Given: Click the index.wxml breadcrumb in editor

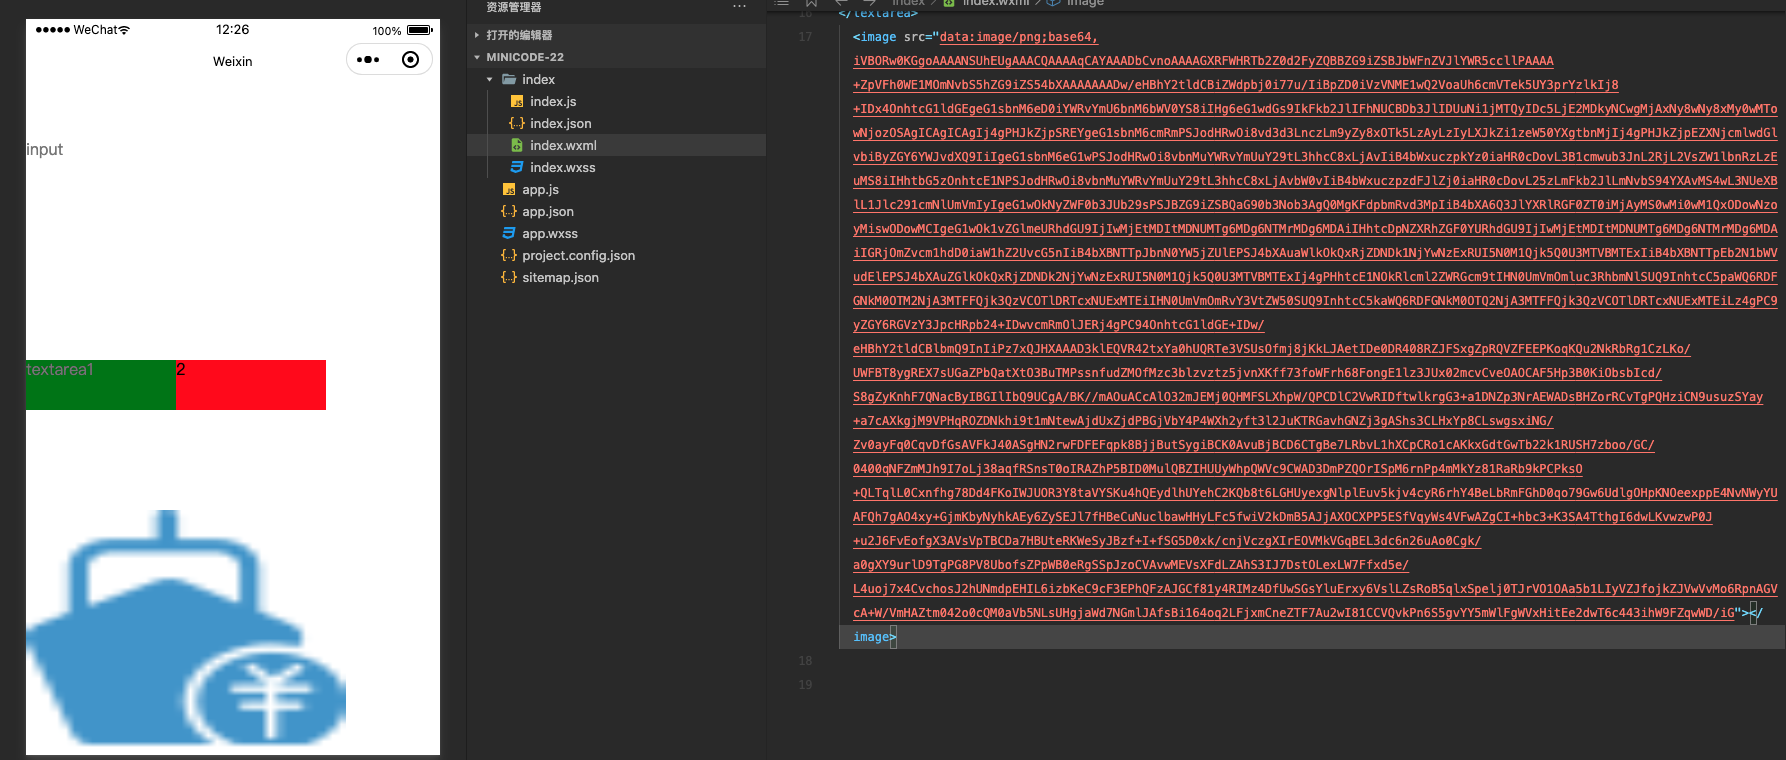Looking at the screenshot, I should click(995, 3).
